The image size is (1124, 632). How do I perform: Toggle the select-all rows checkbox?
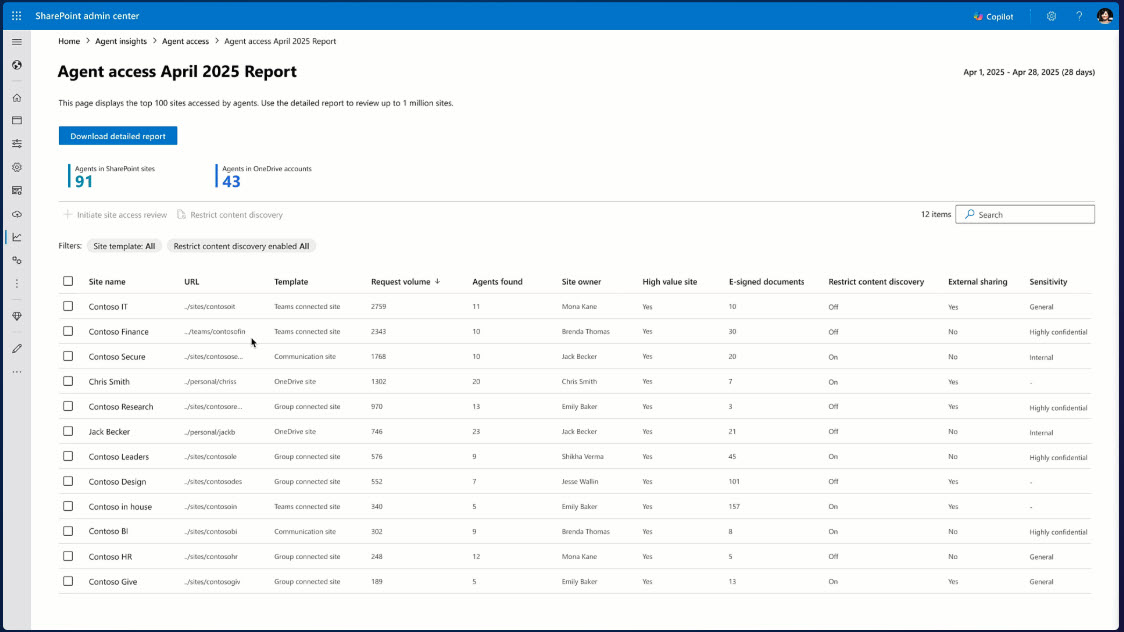point(68,281)
